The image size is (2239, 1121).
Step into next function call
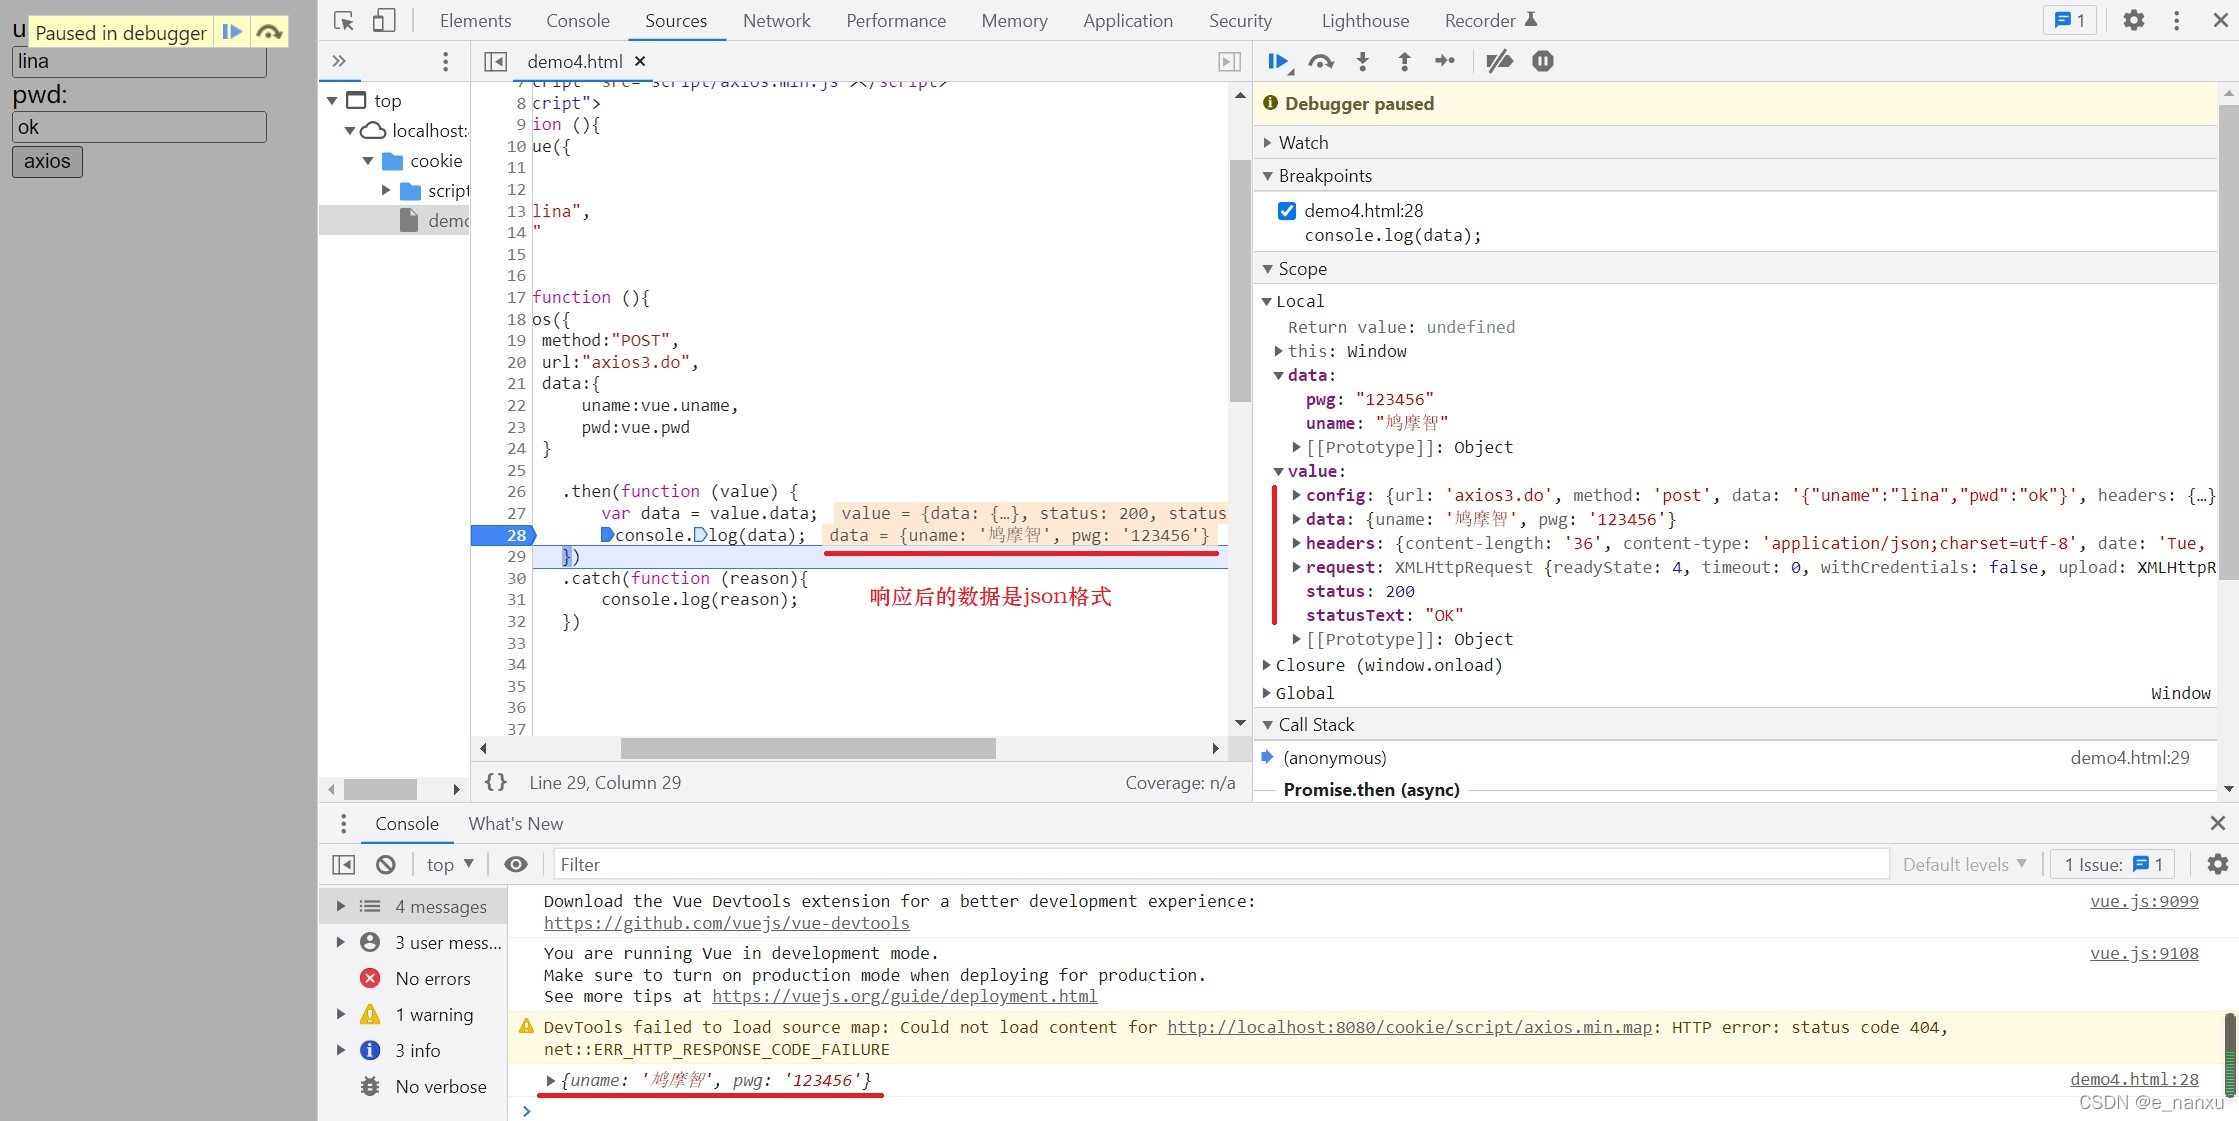(x=1362, y=62)
